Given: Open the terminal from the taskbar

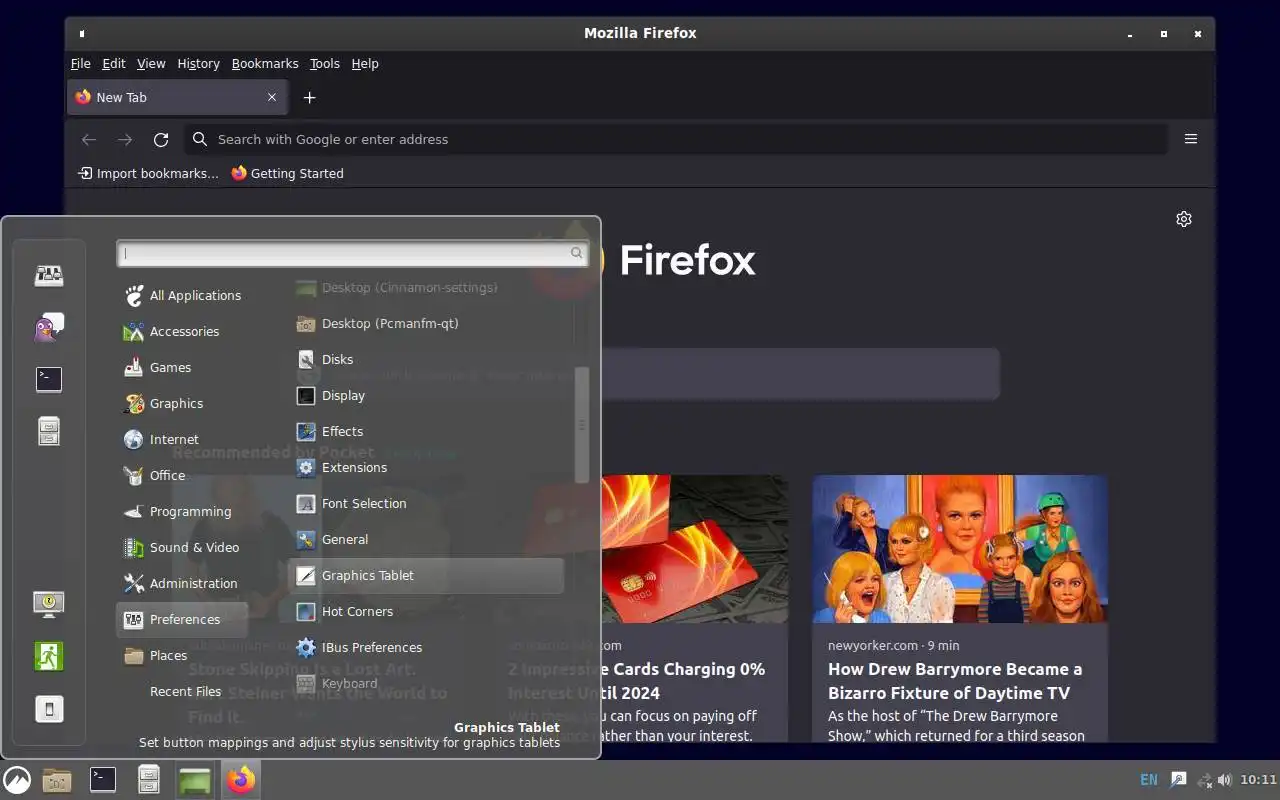Looking at the screenshot, I should pos(103,779).
